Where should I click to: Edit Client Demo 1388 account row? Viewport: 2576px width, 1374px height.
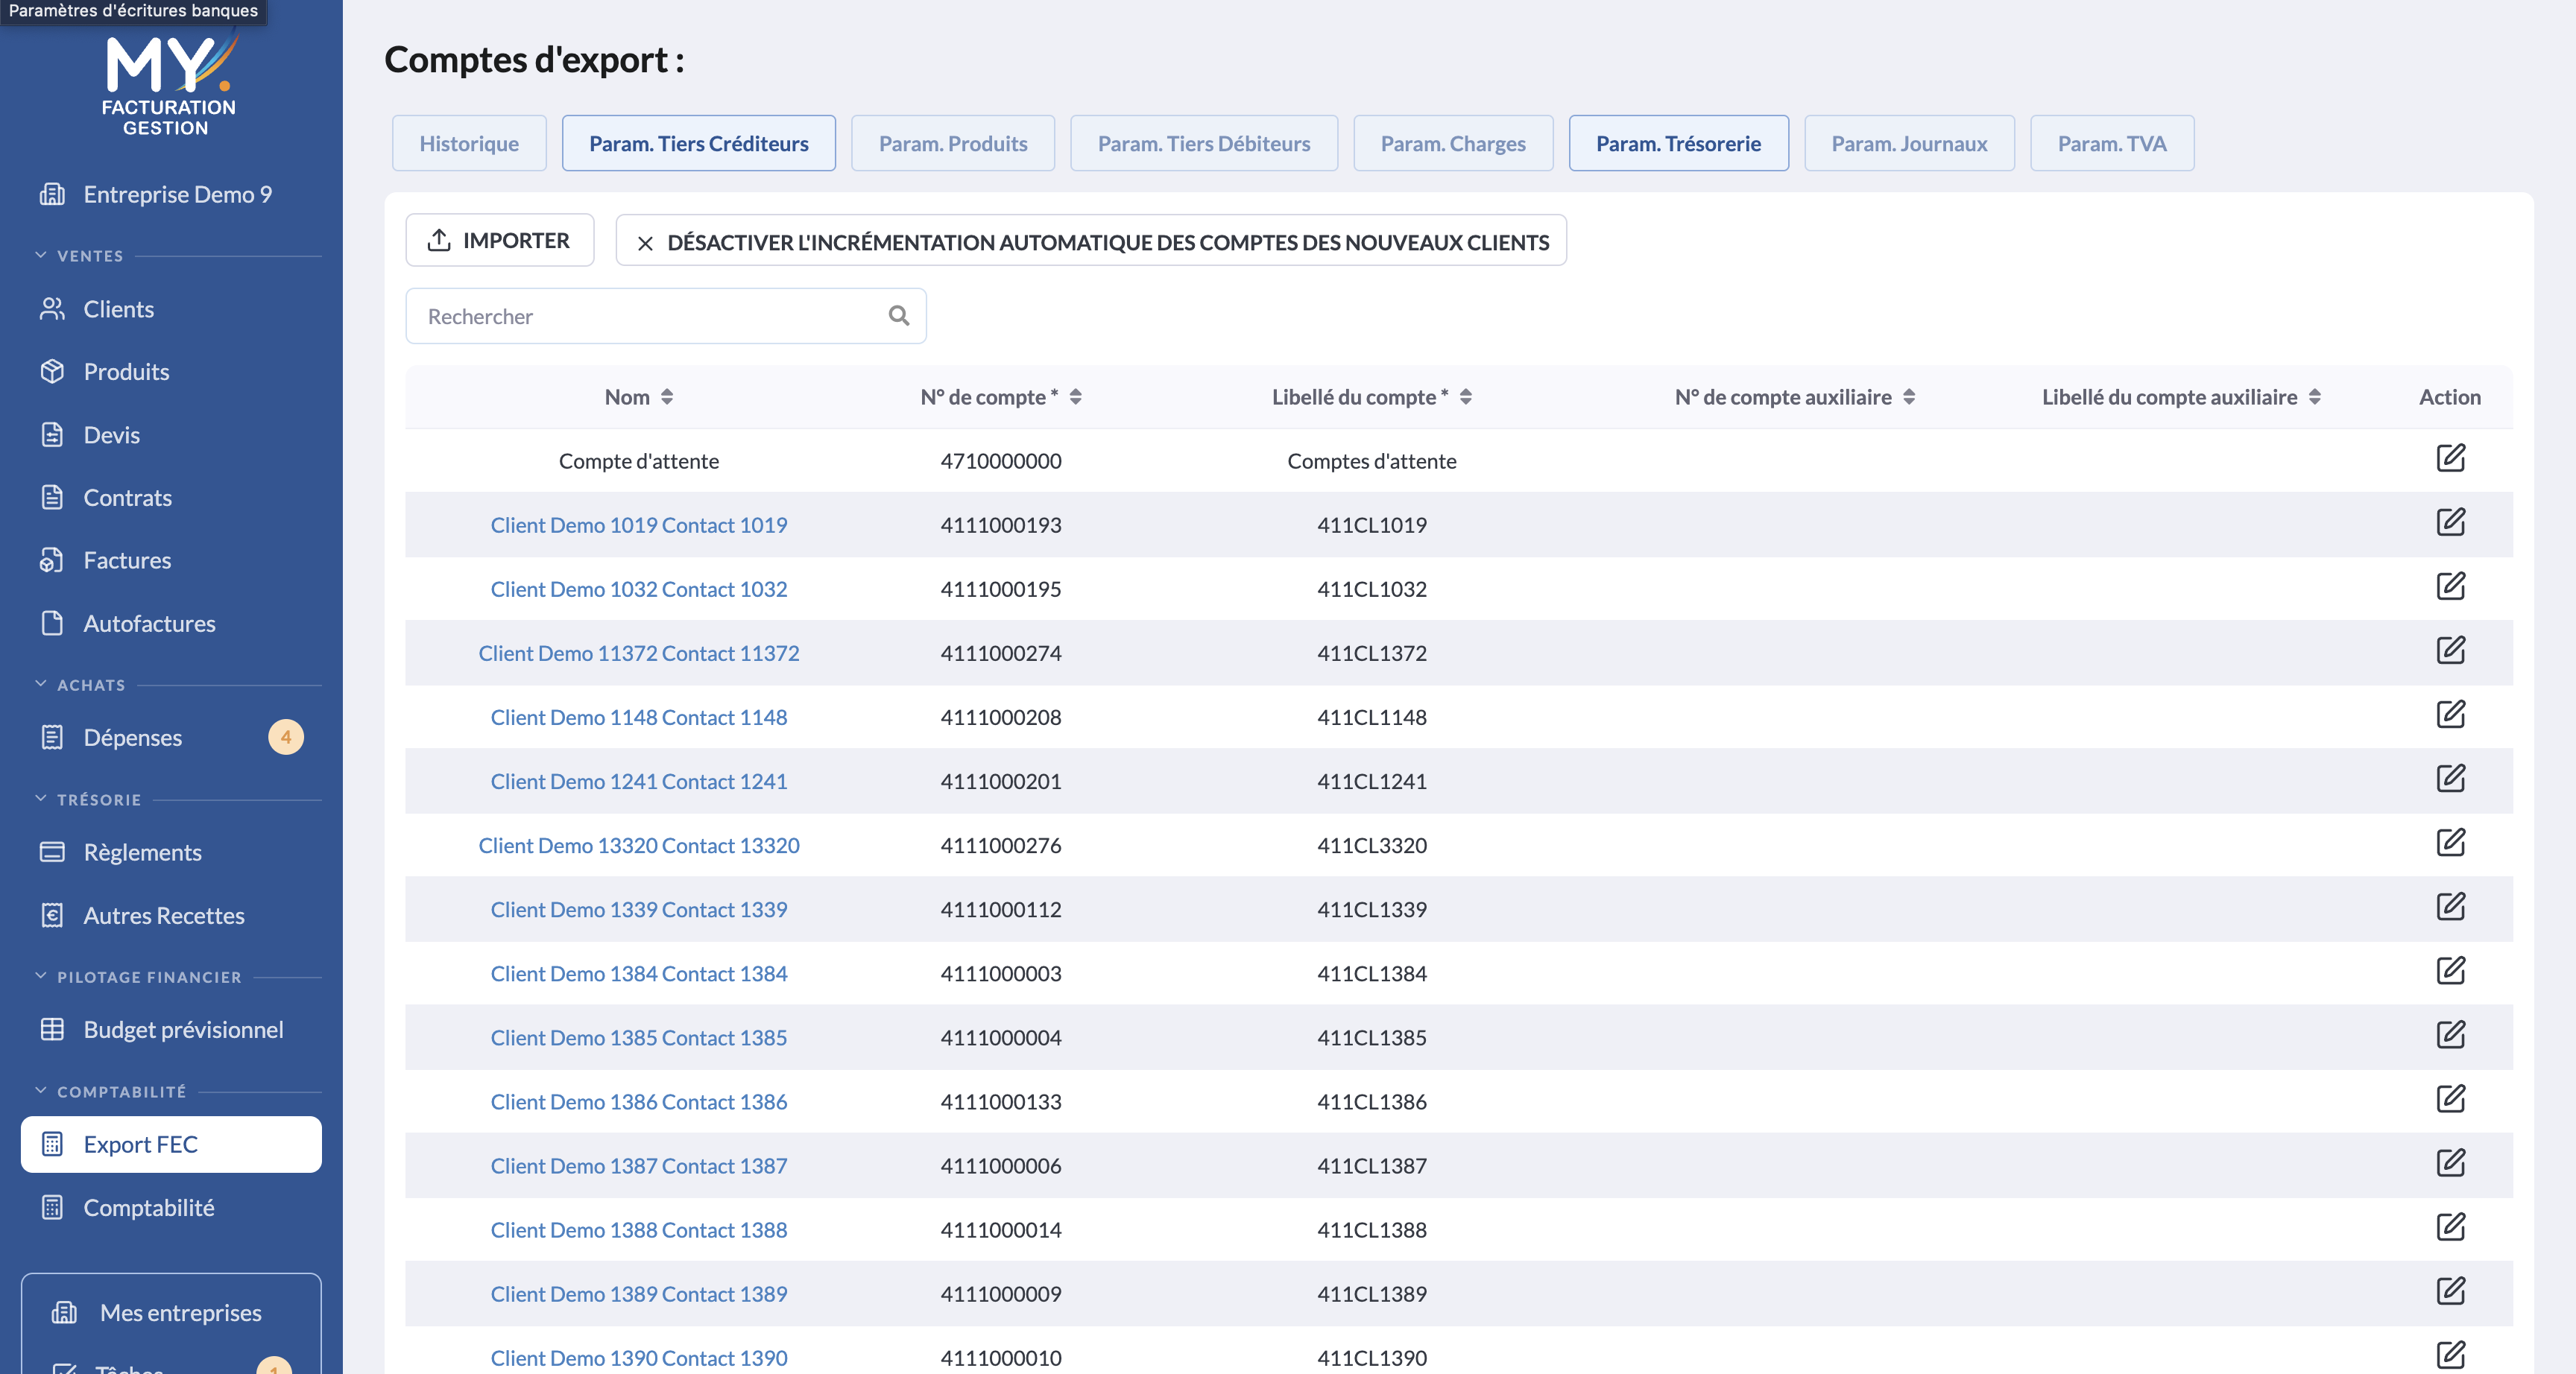2450,1226
